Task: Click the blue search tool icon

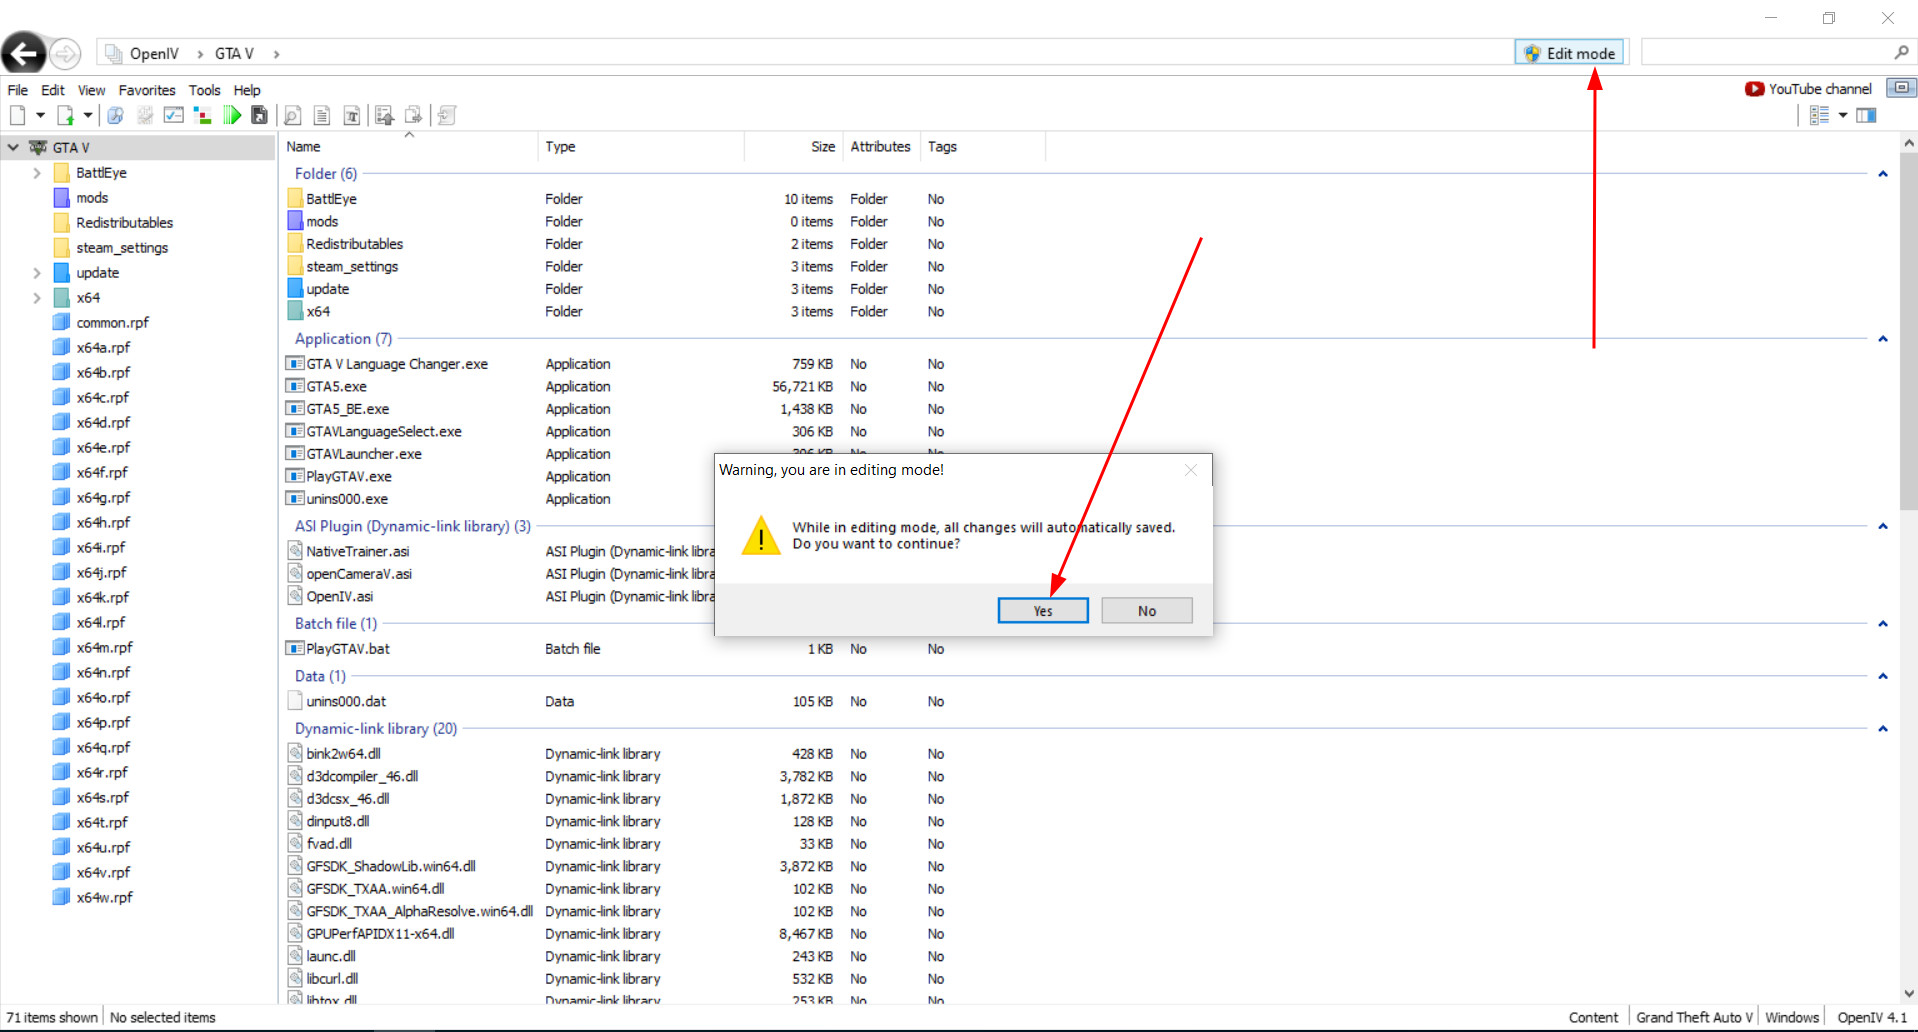Action: coord(116,116)
